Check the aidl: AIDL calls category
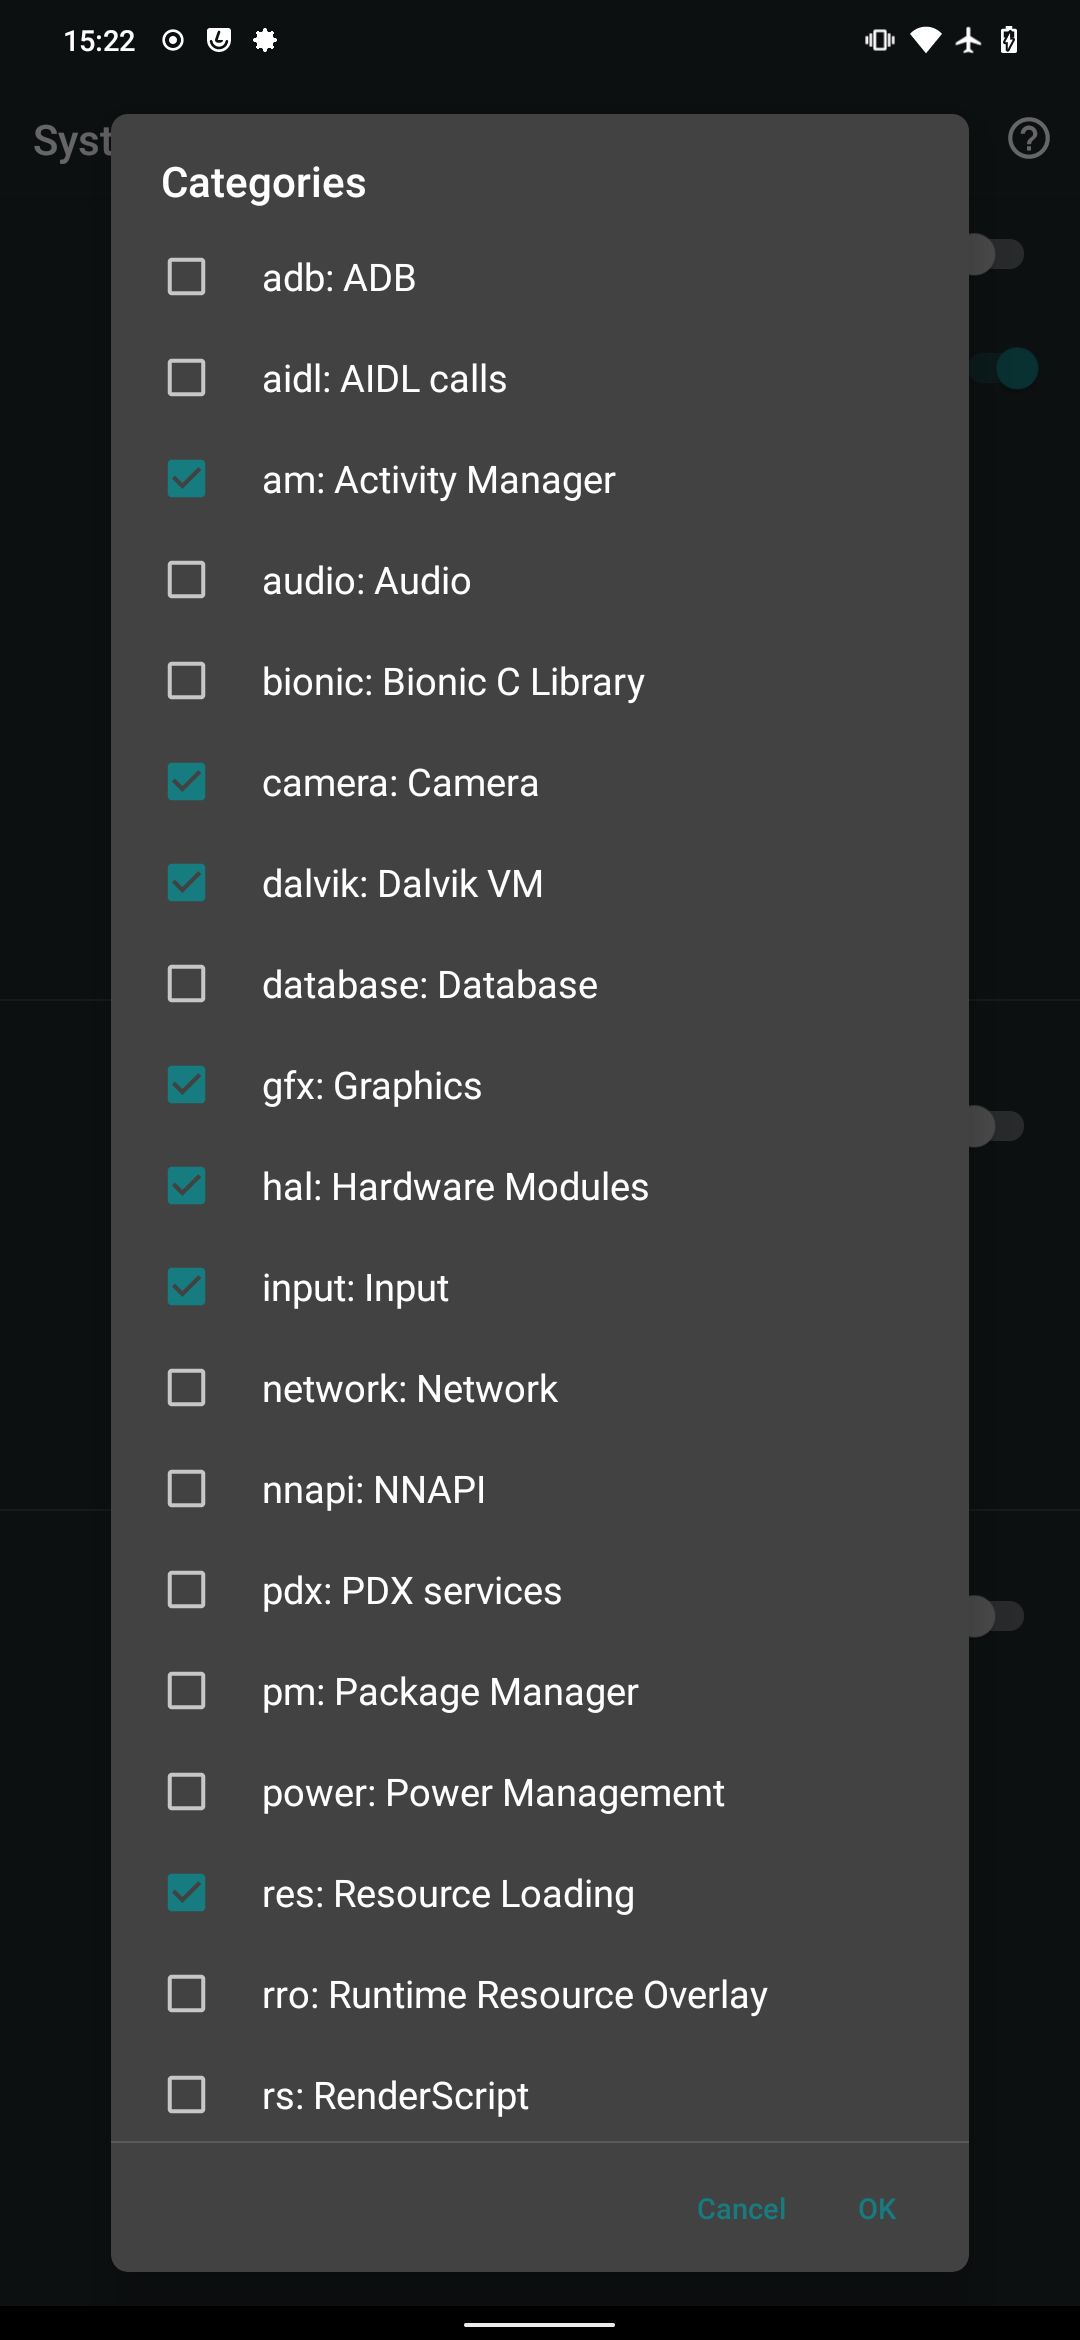This screenshot has width=1080, height=2340. [186, 378]
